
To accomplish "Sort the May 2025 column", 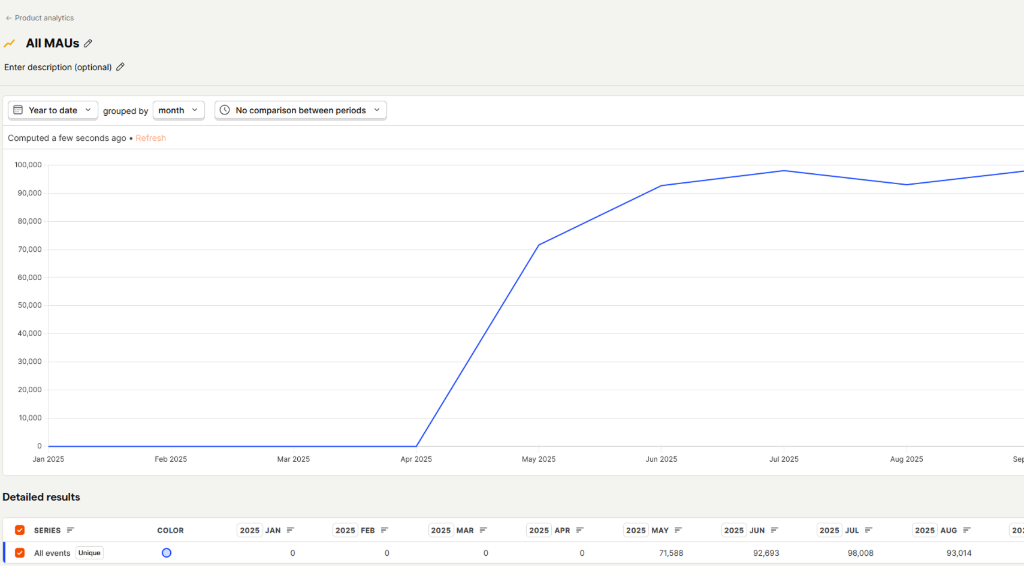I will (x=678, y=530).
